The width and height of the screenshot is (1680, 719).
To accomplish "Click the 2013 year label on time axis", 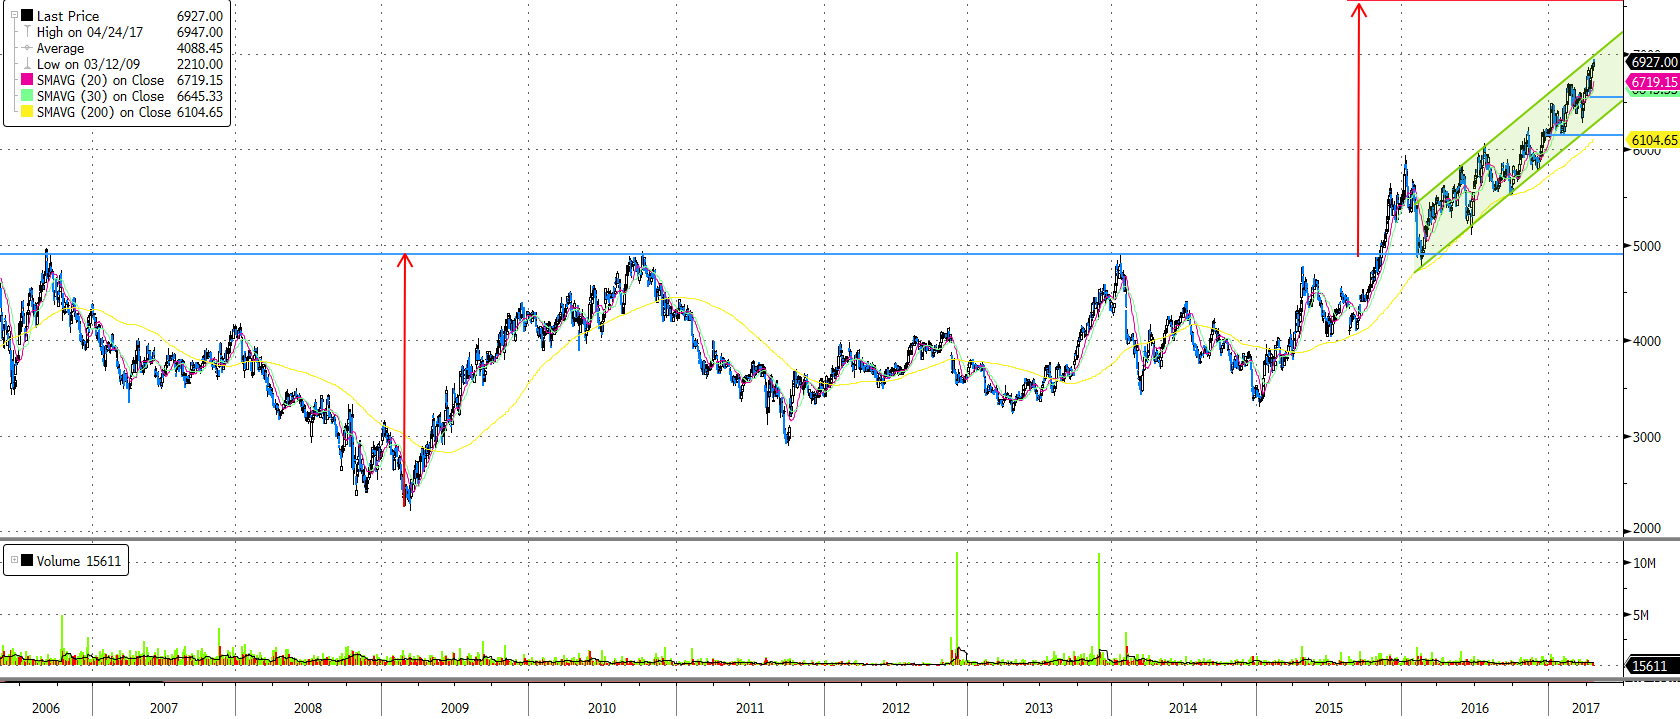I will [x=1039, y=708].
